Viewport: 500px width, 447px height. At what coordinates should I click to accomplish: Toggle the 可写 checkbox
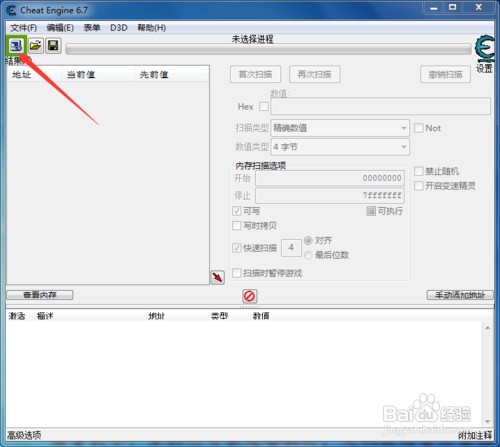click(x=237, y=211)
